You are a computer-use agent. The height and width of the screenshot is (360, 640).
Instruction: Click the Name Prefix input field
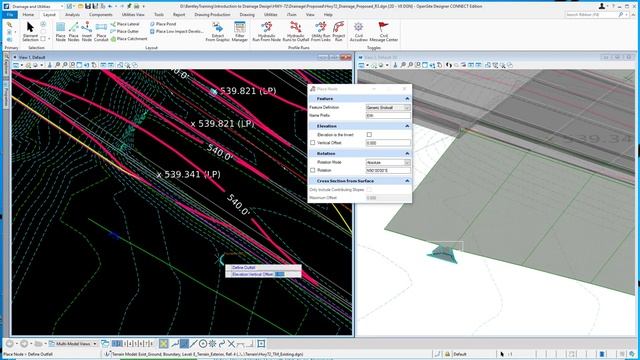click(388, 116)
